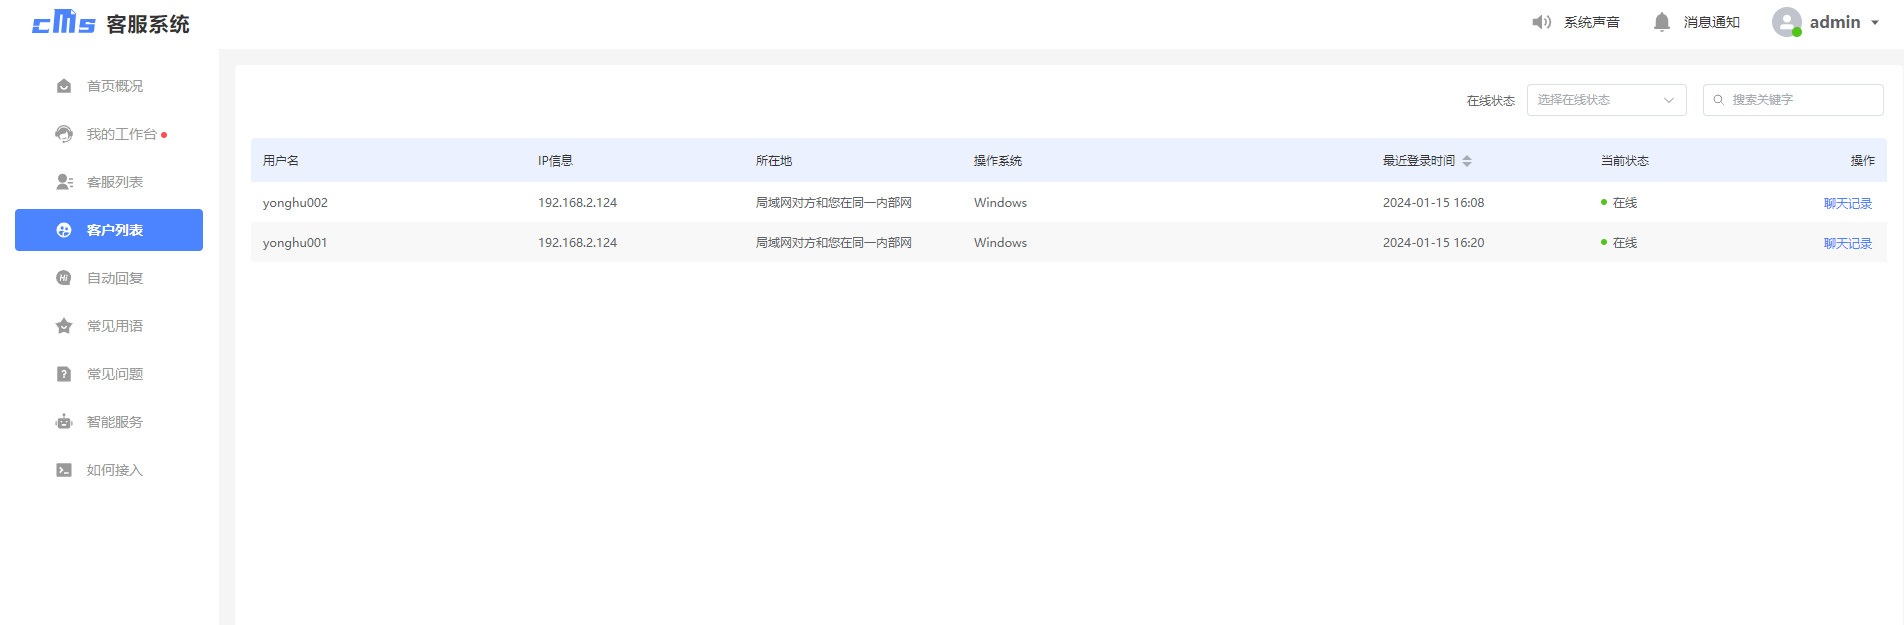This screenshot has height=625, width=1904.
Task: Toggle 系统声音 text label
Action: pos(1592,22)
